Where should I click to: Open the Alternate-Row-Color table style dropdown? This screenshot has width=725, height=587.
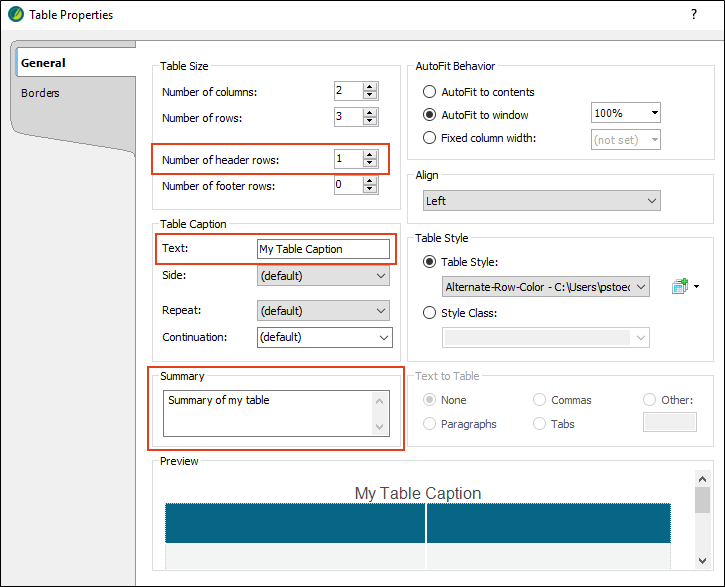(x=545, y=287)
